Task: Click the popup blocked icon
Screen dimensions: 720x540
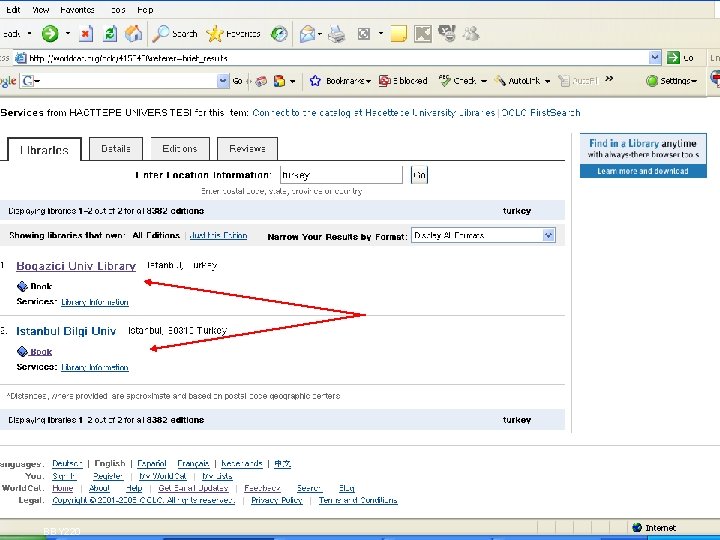Action: click(x=384, y=81)
